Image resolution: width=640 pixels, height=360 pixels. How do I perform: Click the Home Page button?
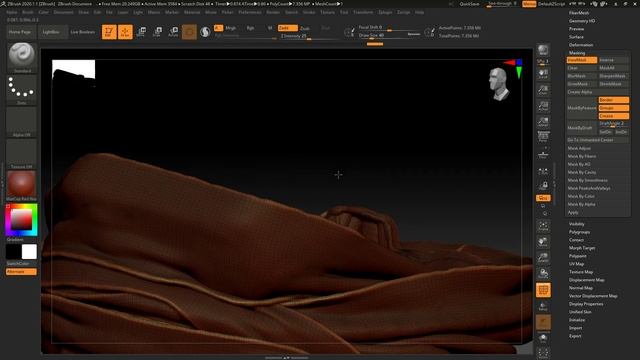(x=20, y=32)
